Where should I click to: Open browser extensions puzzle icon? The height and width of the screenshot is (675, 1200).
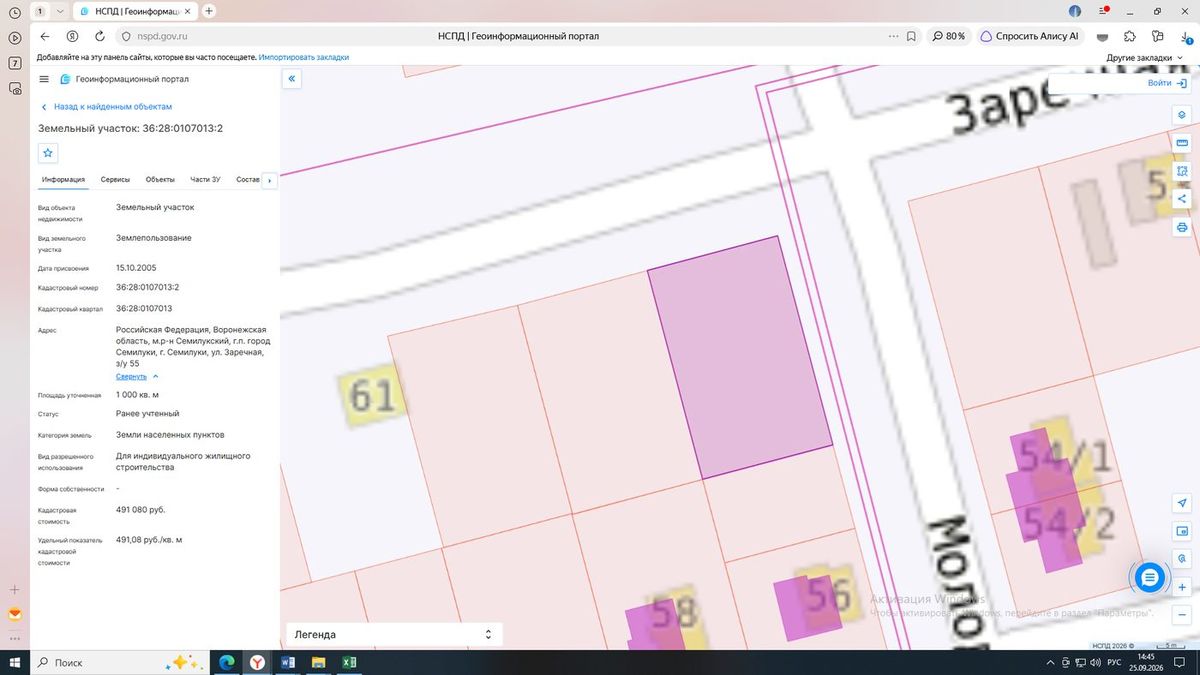[1130, 36]
